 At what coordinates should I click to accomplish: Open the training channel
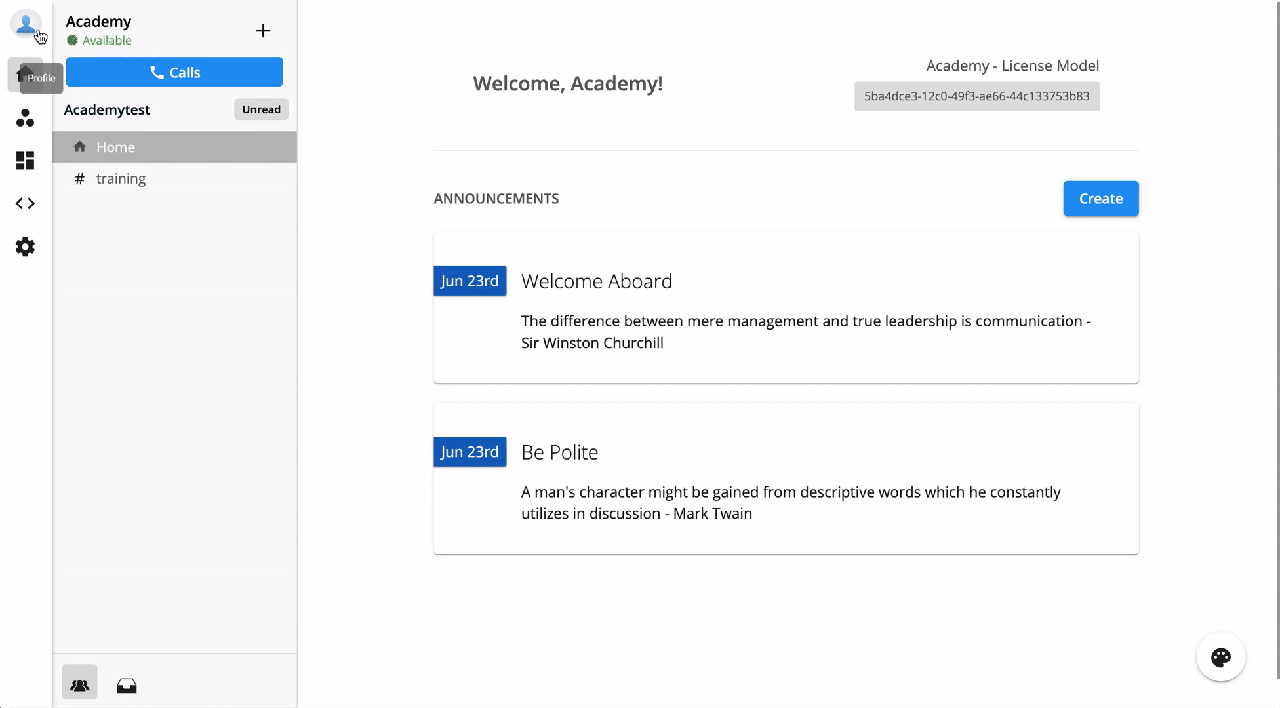coord(175,179)
